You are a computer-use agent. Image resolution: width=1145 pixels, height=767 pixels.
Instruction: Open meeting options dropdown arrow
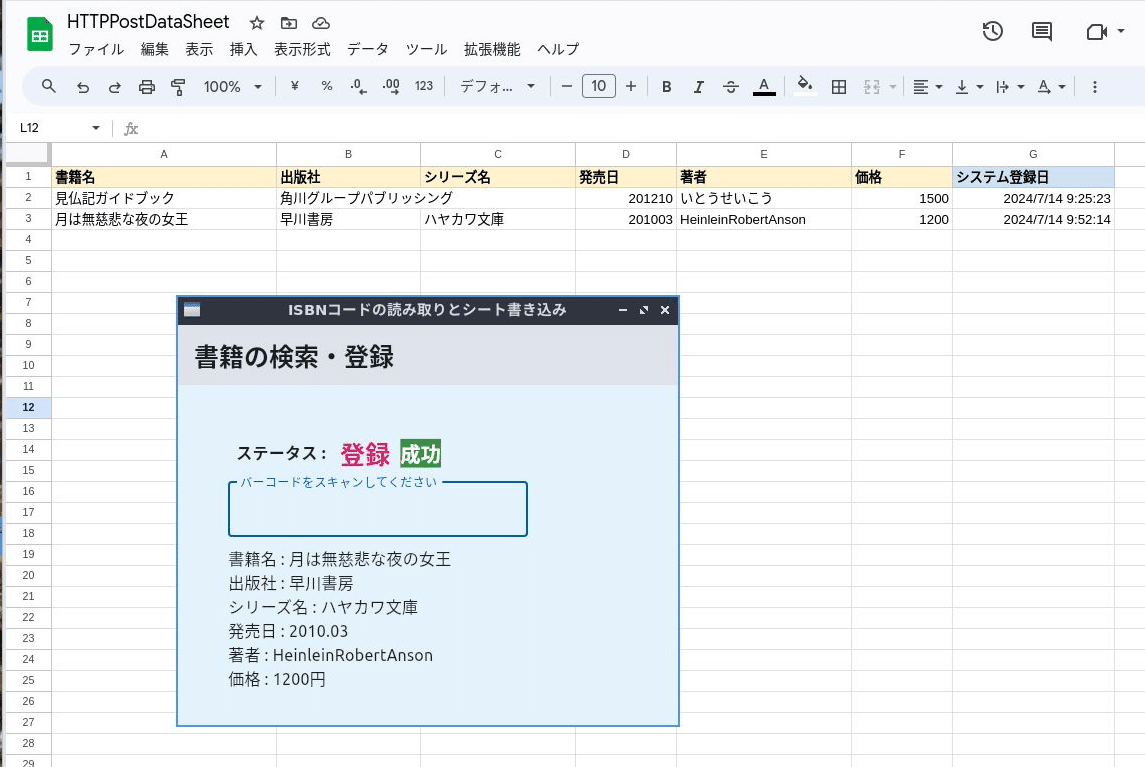[1121, 31]
